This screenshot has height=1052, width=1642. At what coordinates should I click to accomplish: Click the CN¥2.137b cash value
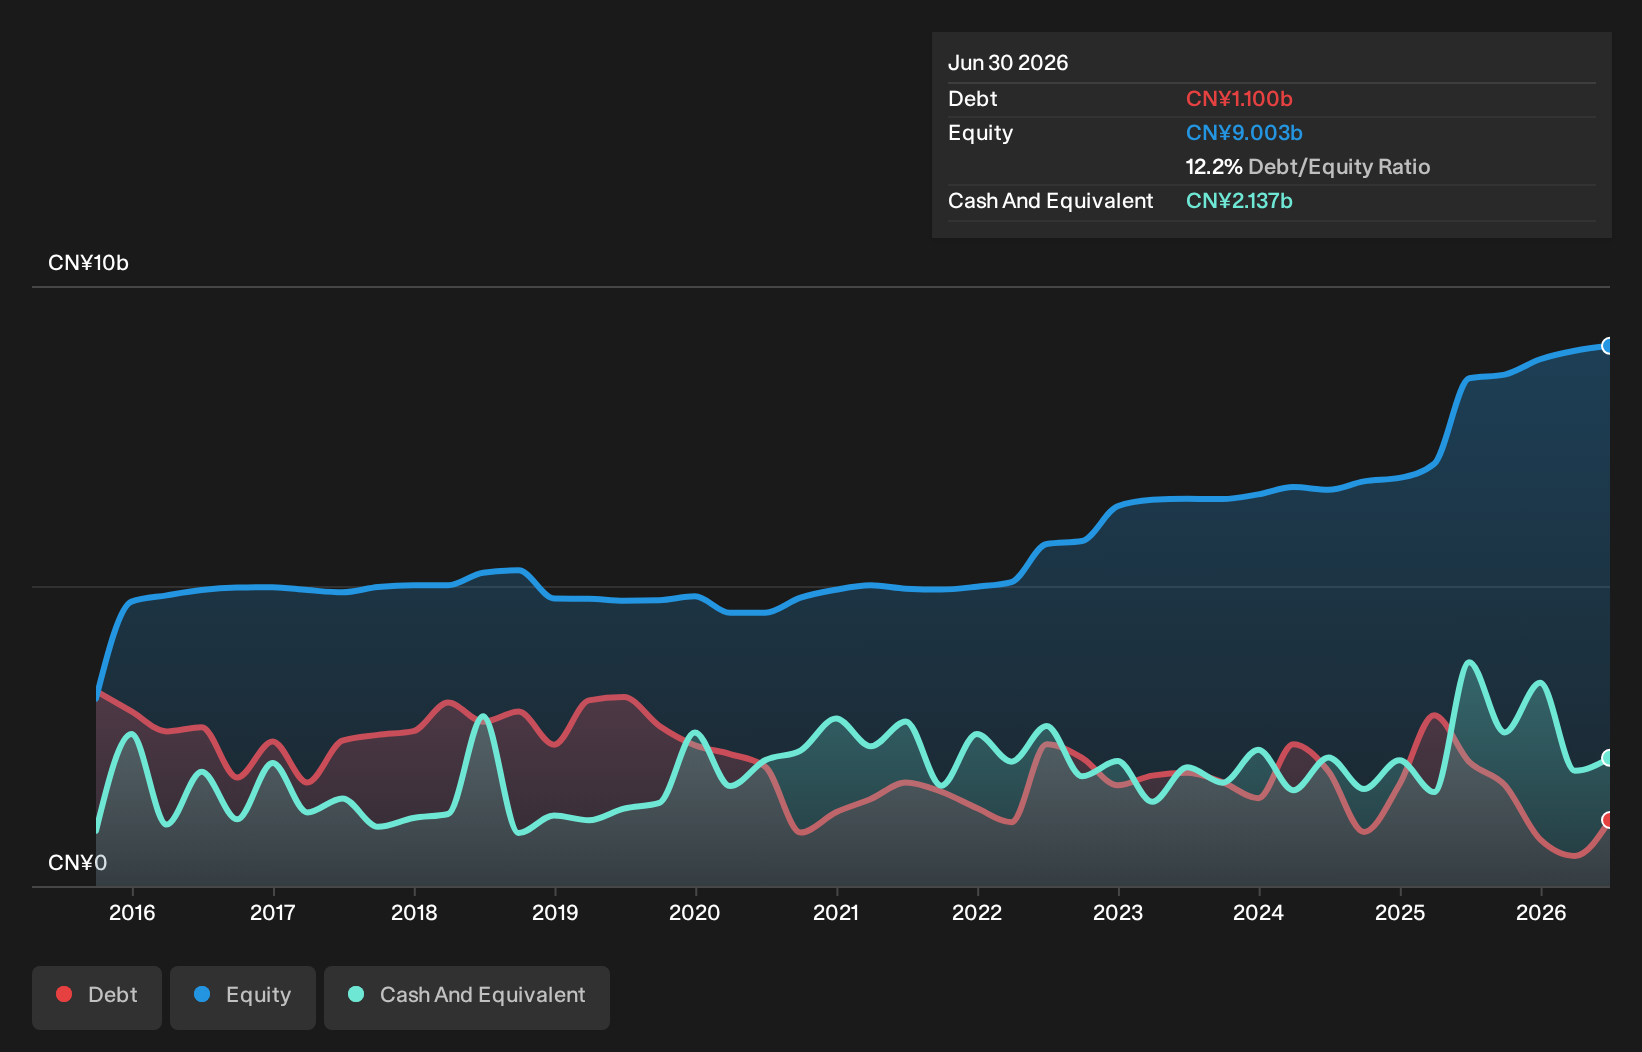coord(1239,201)
